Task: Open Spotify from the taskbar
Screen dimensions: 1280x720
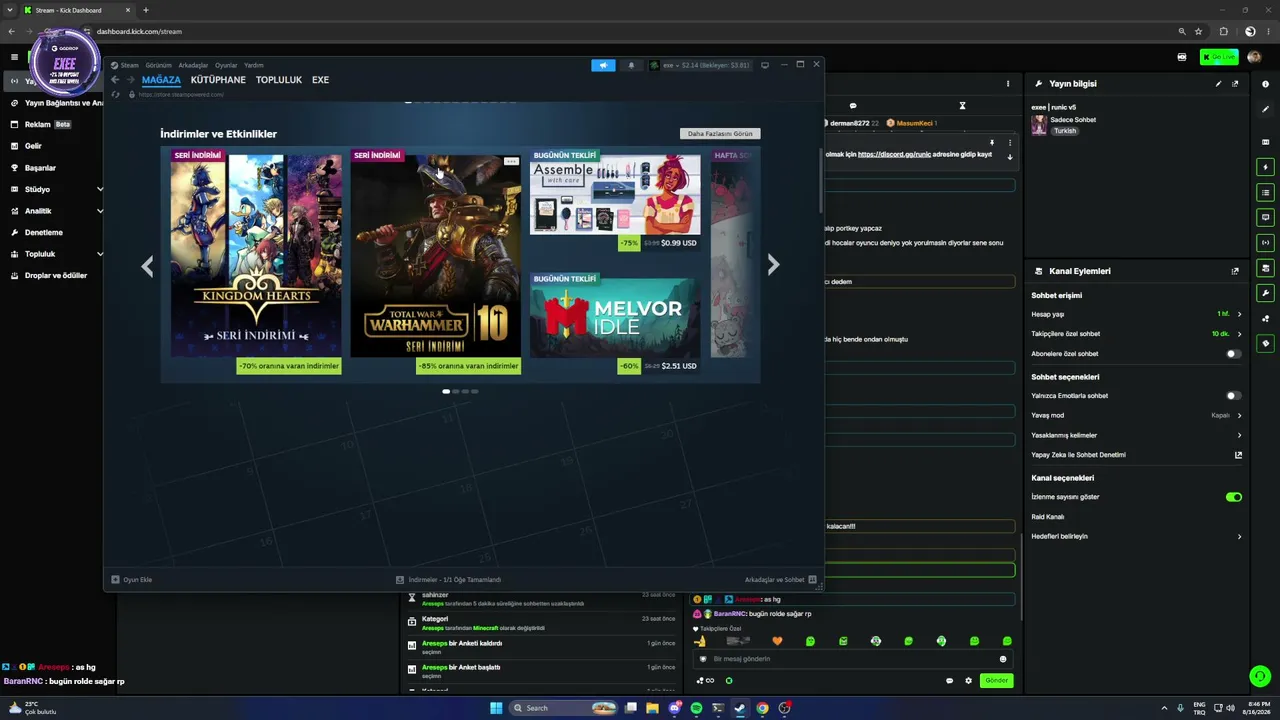Action: coord(696,708)
